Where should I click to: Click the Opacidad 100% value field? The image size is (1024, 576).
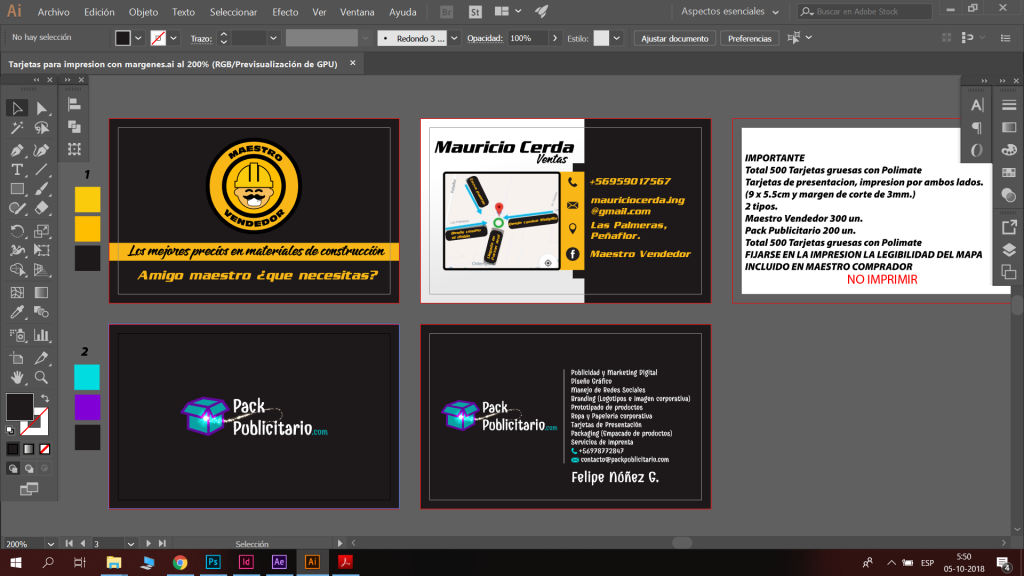(527, 39)
